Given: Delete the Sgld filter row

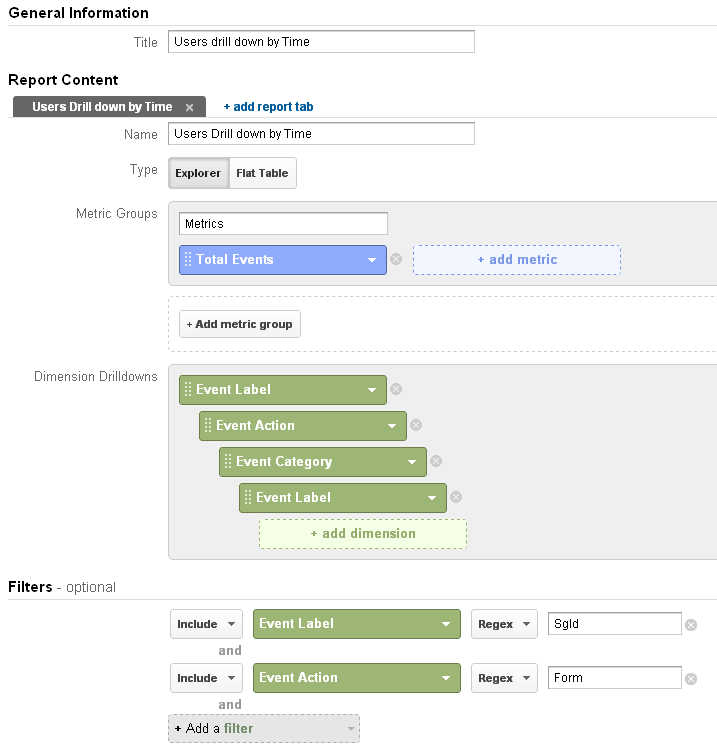Looking at the screenshot, I should pyautogui.click(x=690, y=624).
